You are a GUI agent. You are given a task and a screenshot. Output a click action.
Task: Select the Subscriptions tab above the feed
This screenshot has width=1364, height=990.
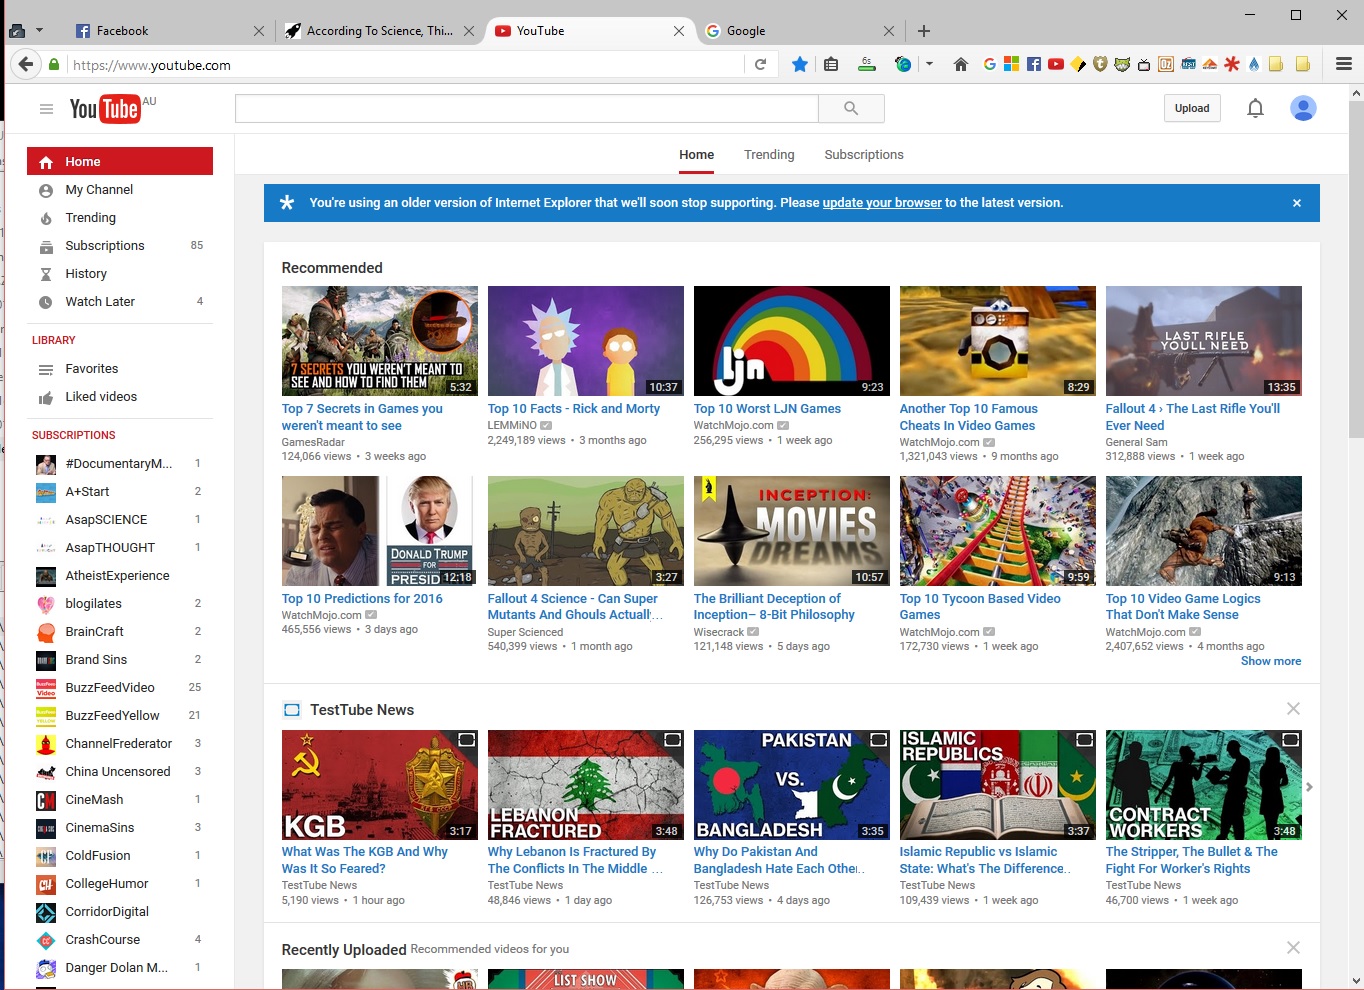864,155
